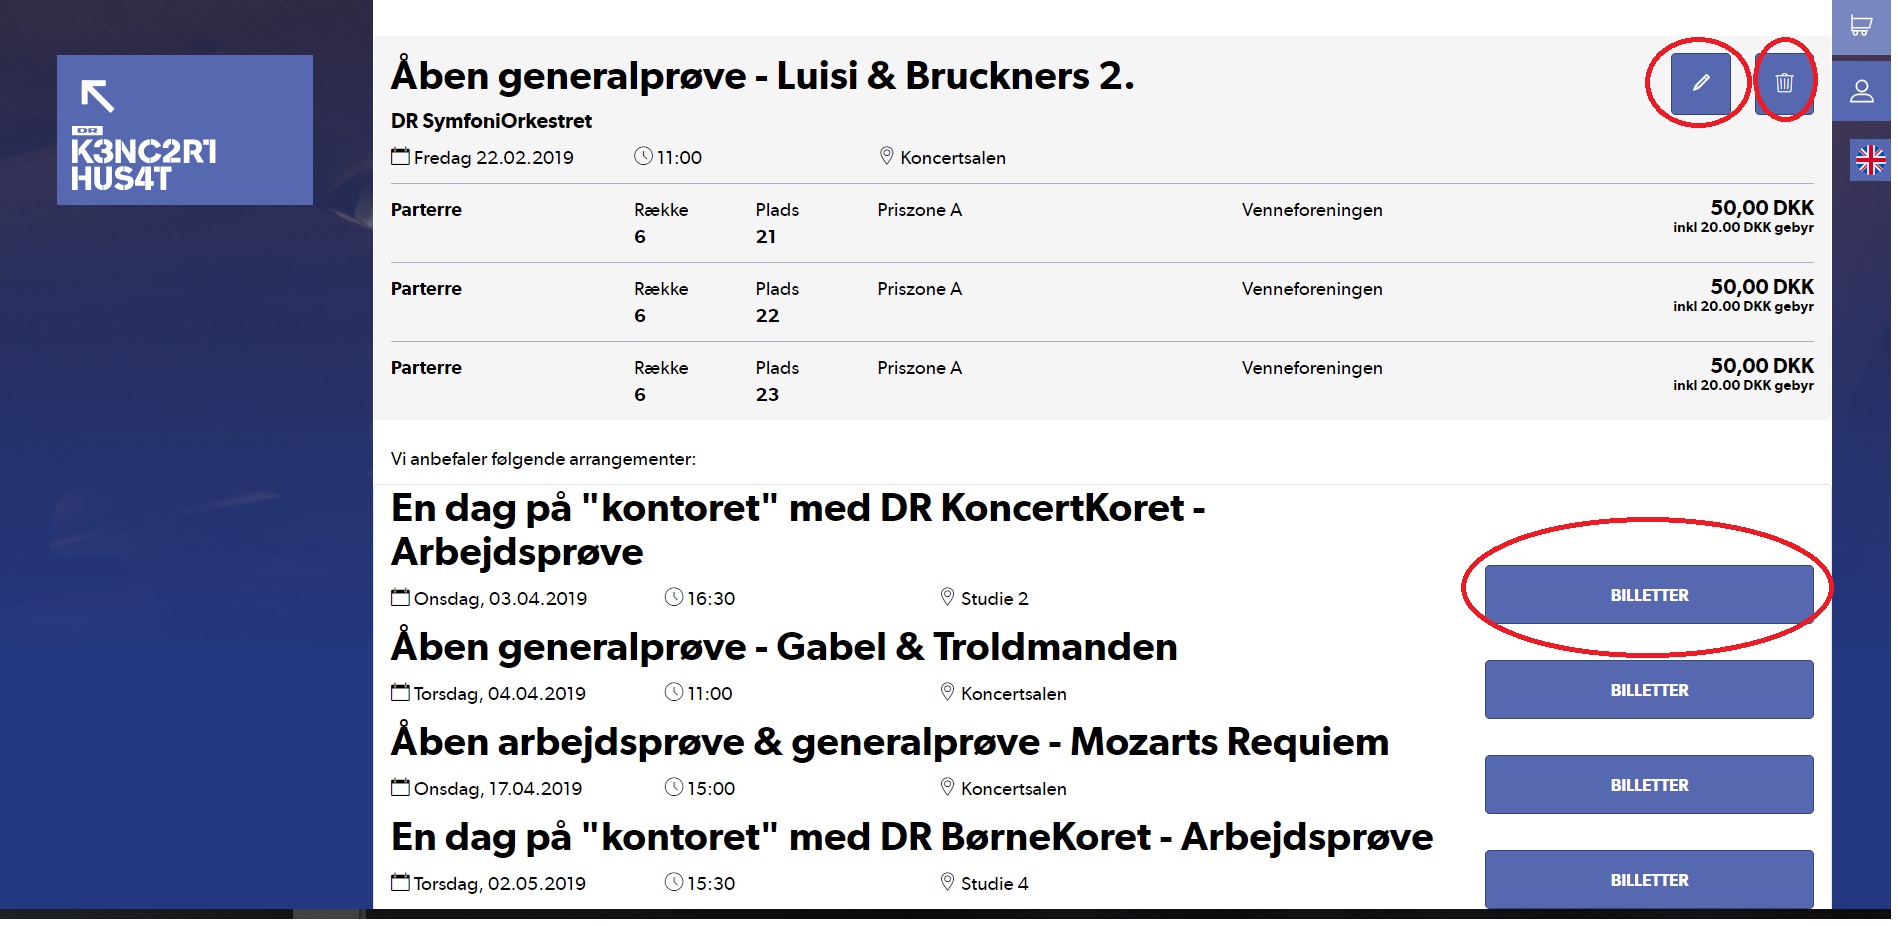Open "Åben generalprøve - Gabel & Troldmanden" title
Screen dimensions: 1898x926
[783, 647]
